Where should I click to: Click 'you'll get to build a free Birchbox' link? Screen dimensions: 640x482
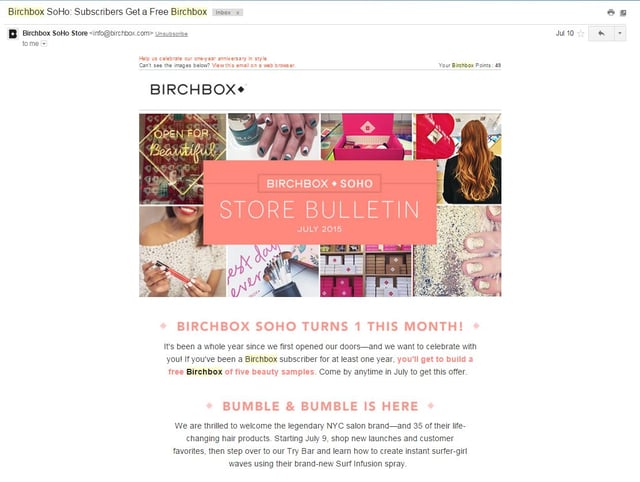click(321, 365)
